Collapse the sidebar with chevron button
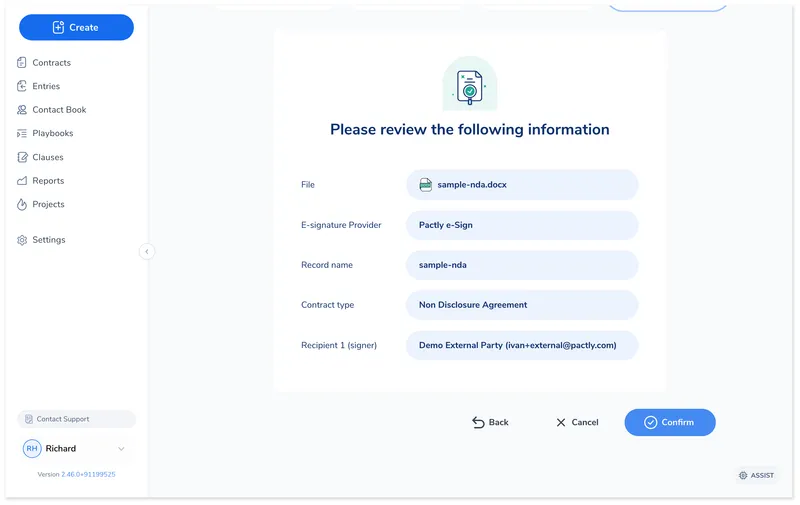 [147, 251]
